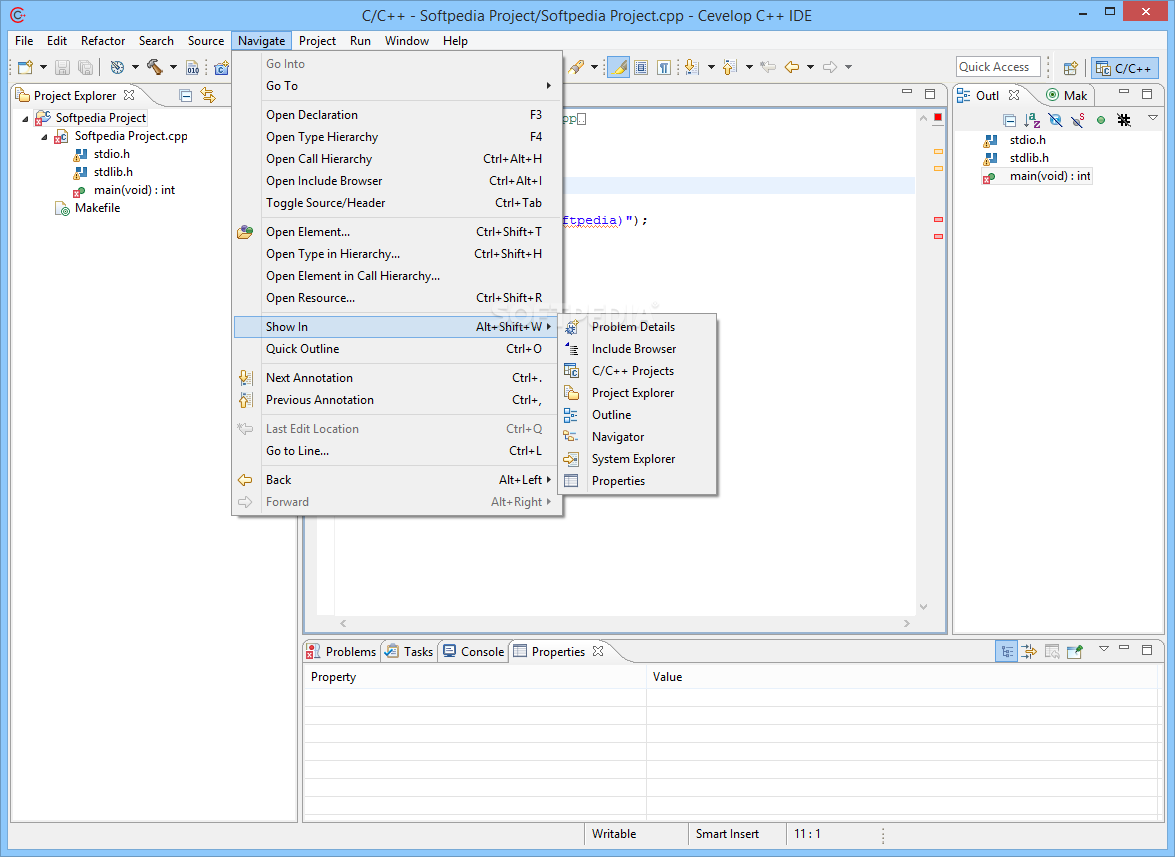Click the editor horizontal scrollbar track

tap(625, 623)
